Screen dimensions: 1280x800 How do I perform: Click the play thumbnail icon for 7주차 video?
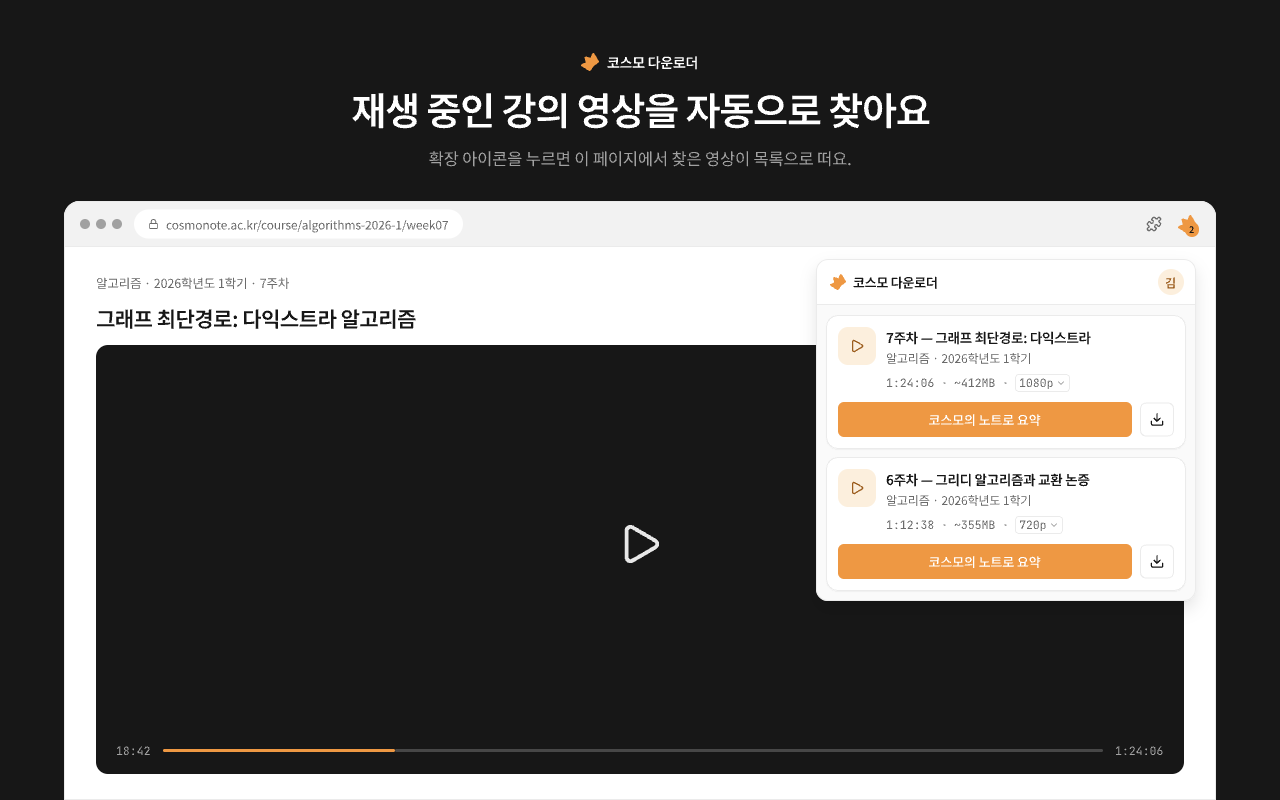tap(857, 346)
